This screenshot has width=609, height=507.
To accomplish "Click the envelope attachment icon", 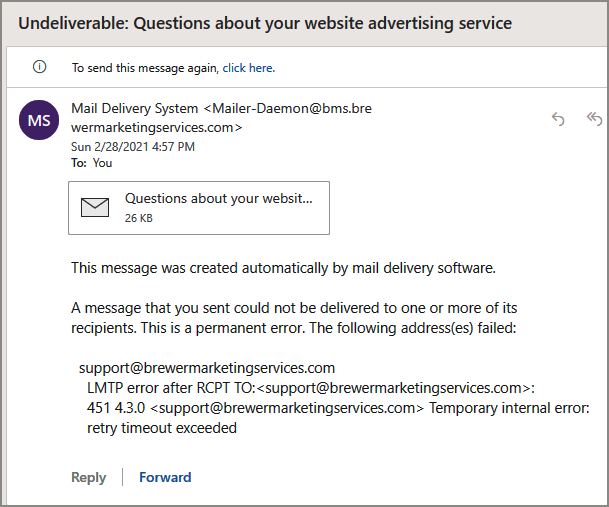I will (95, 207).
